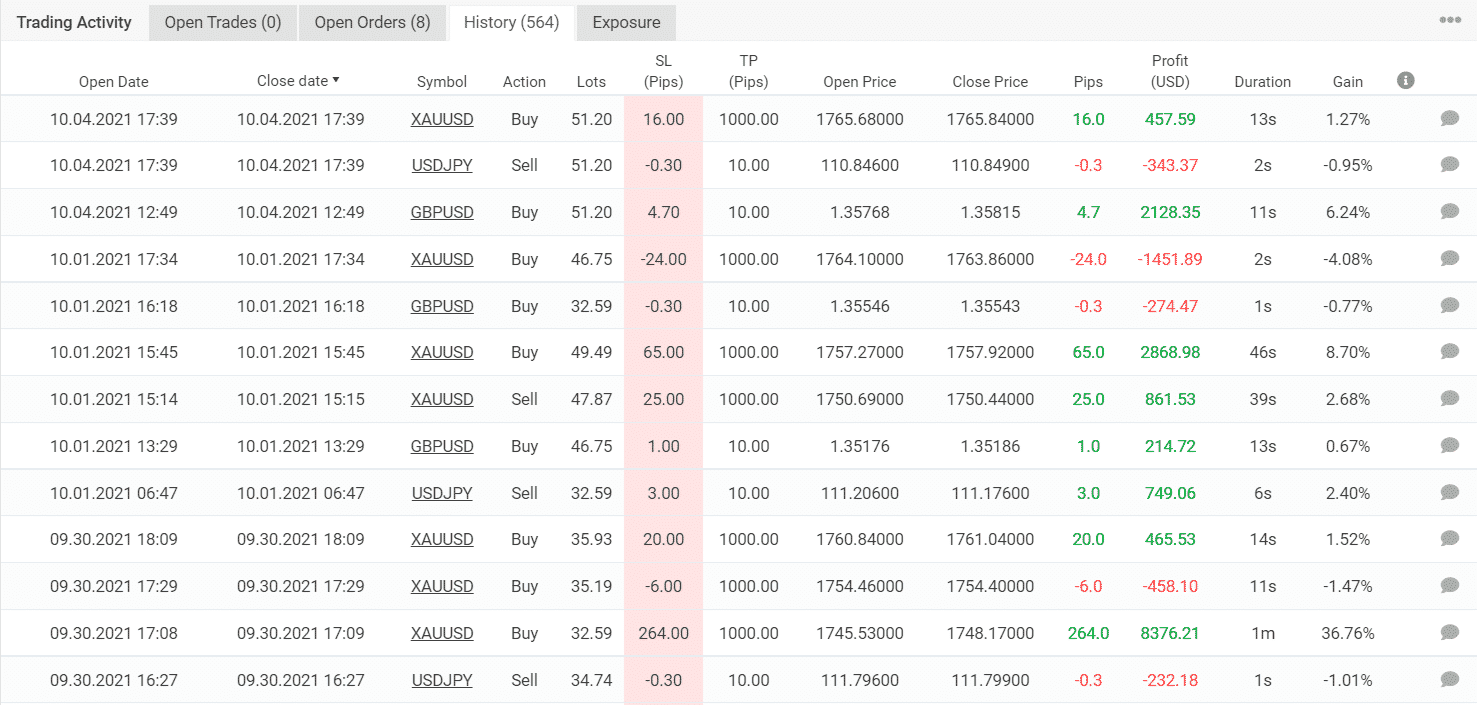Click the 8376.21 profit value
This screenshot has height=705, width=1477.
click(1170, 633)
